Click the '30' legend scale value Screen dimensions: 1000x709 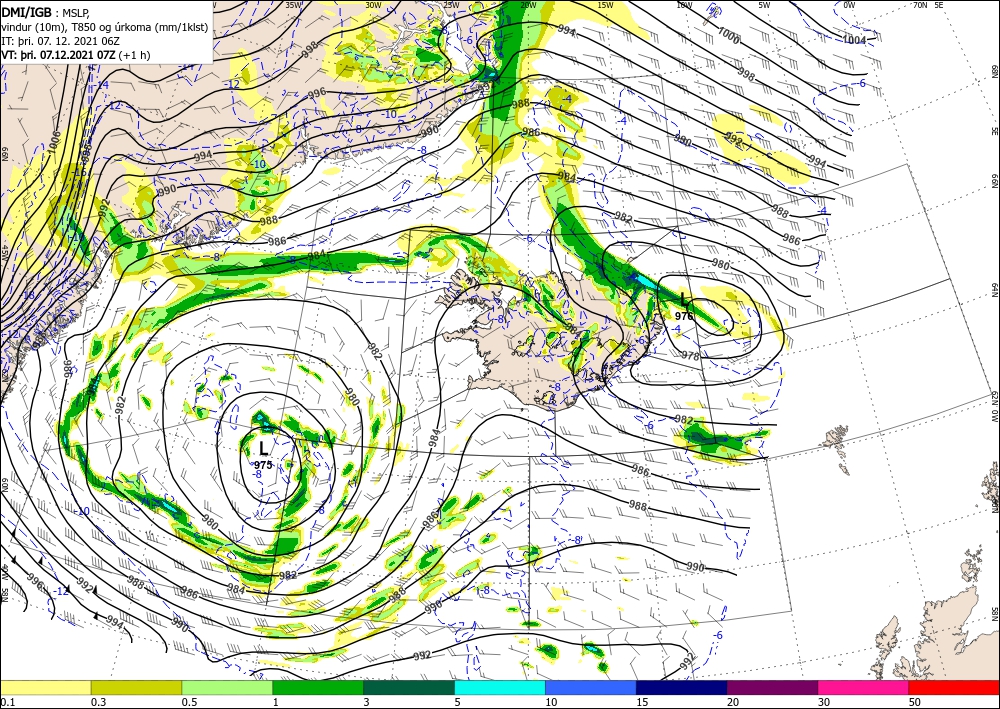(824, 702)
